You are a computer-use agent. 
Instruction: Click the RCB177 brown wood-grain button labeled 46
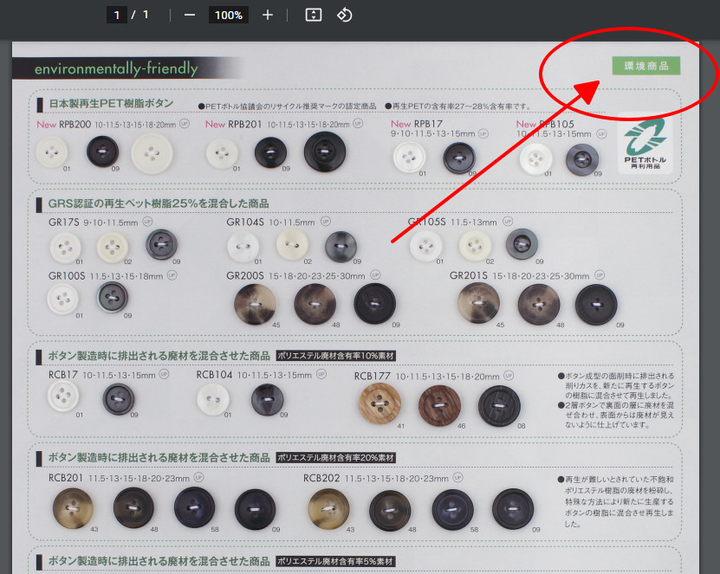pyautogui.click(x=439, y=406)
